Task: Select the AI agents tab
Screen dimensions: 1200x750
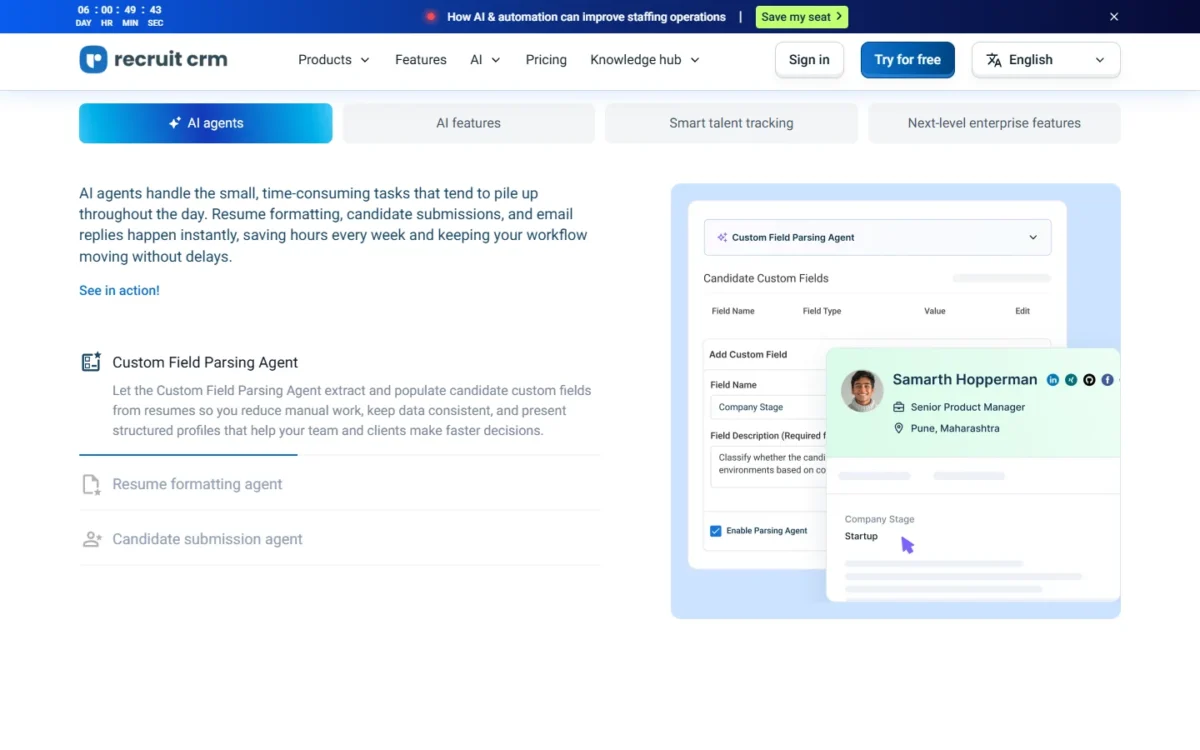Action: (x=206, y=123)
